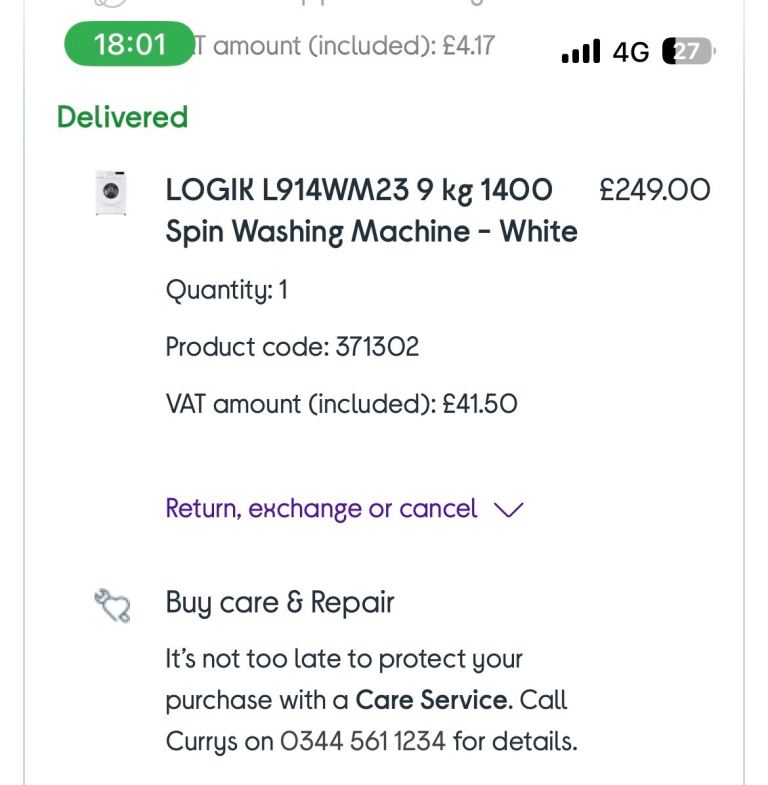Click the stethoscope care icon
The width and height of the screenshot is (768, 785).
pyautogui.click(x=112, y=605)
